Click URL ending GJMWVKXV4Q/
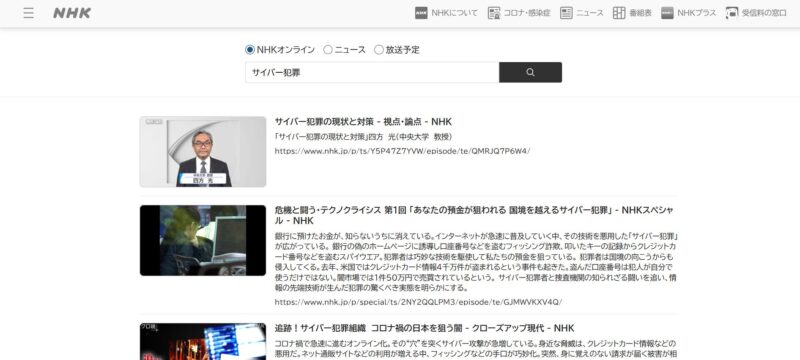Screen dimensions: 800x360 point(418,302)
